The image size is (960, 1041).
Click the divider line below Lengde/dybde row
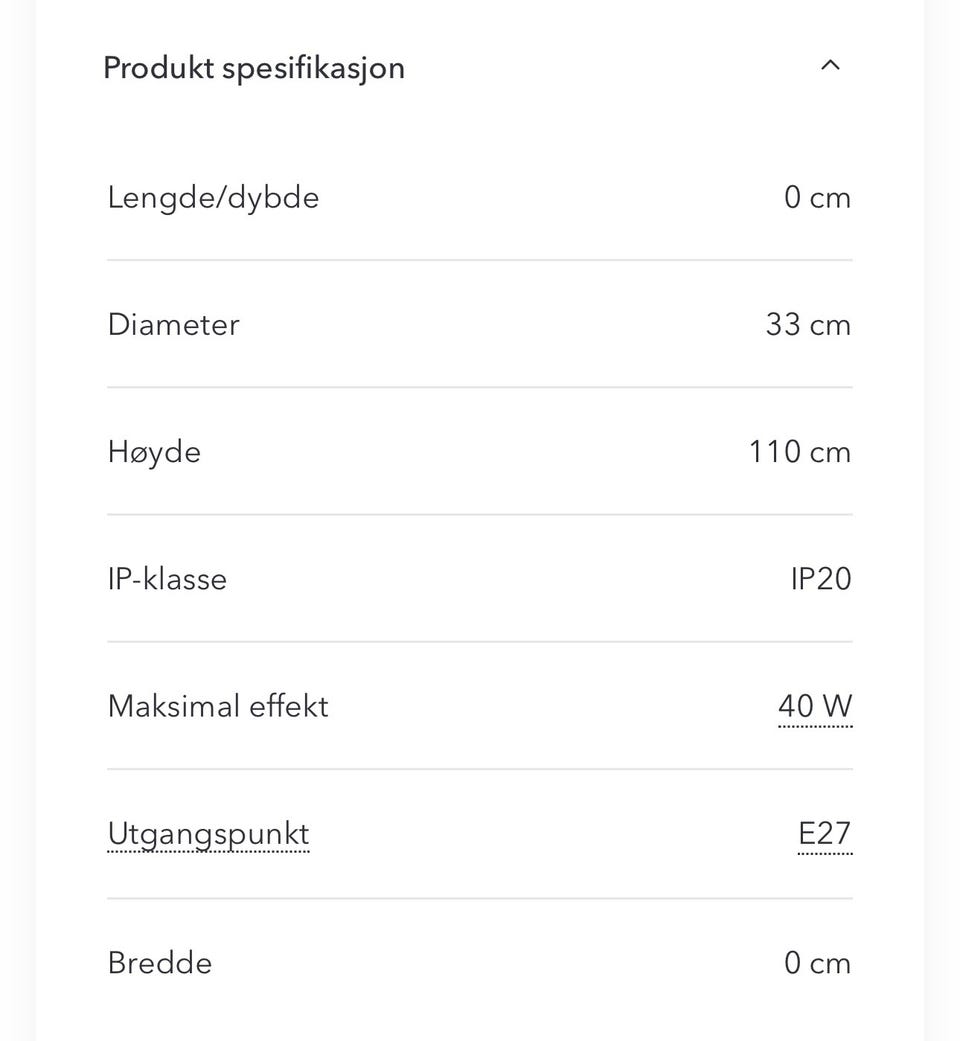tap(480, 260)
